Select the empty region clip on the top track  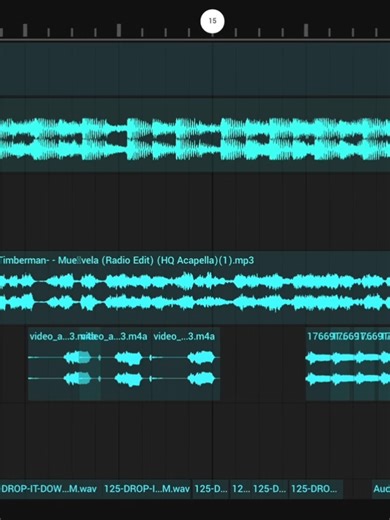click(x=195, y=69)
